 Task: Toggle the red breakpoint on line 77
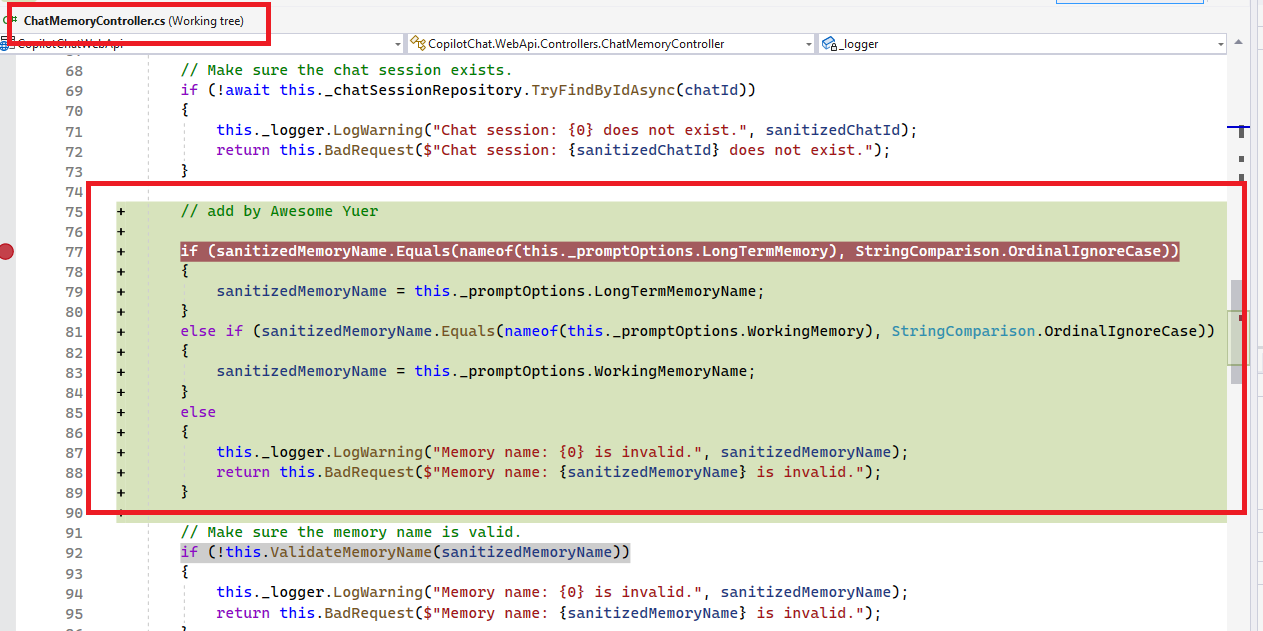(7, 251)
